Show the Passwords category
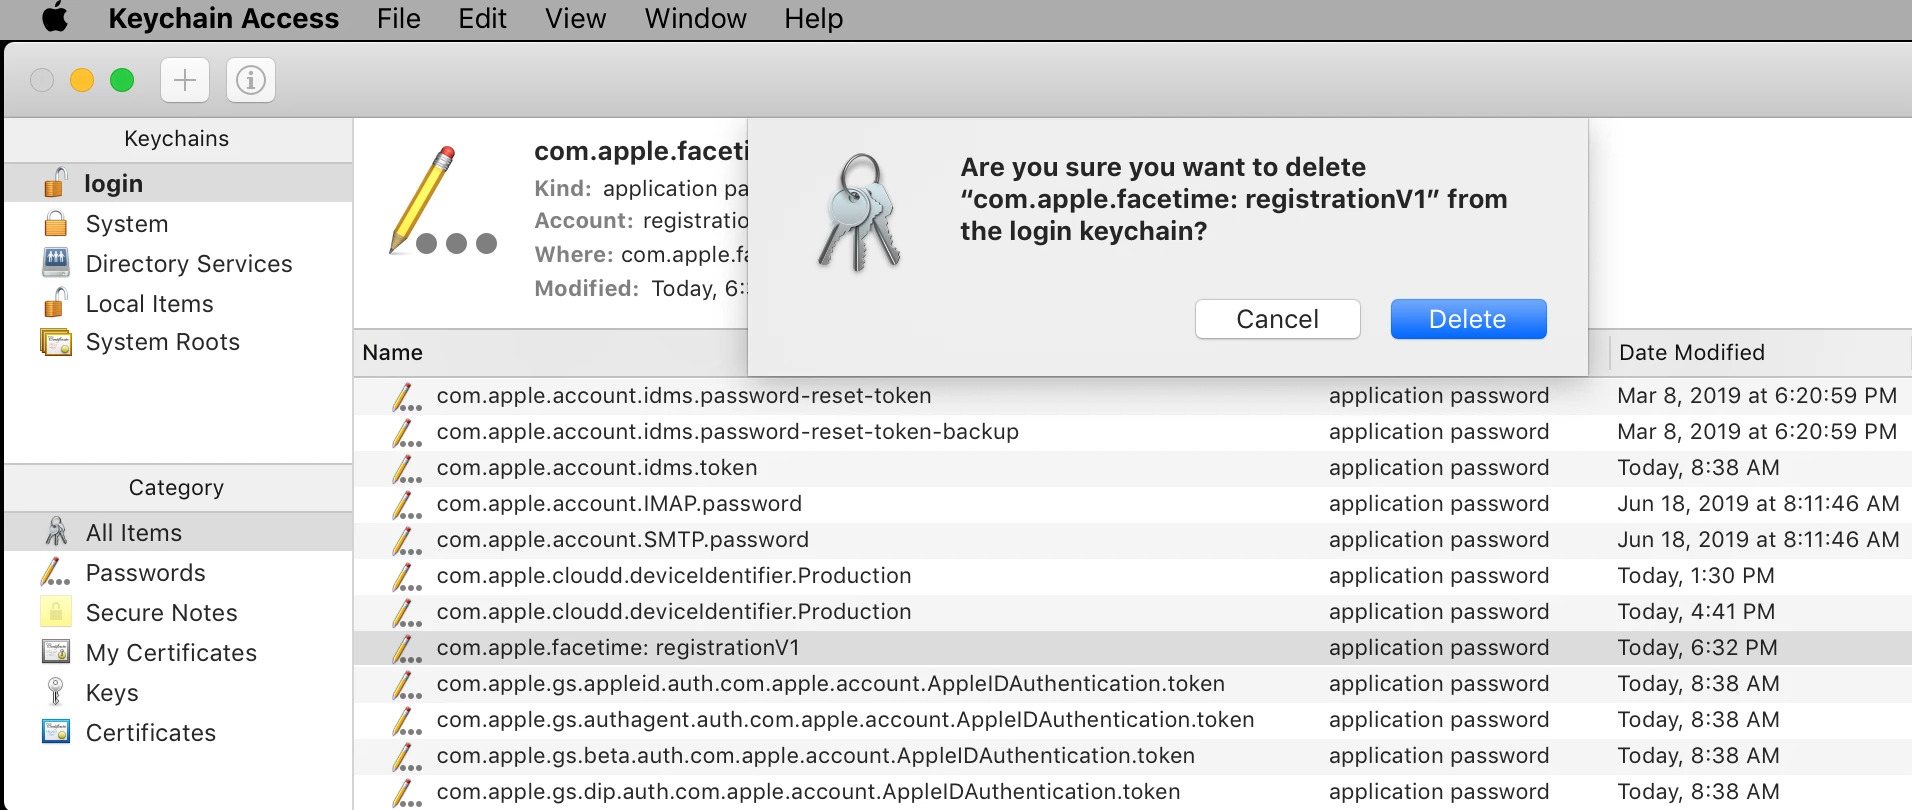1912x810 pixels. (145, 573)
